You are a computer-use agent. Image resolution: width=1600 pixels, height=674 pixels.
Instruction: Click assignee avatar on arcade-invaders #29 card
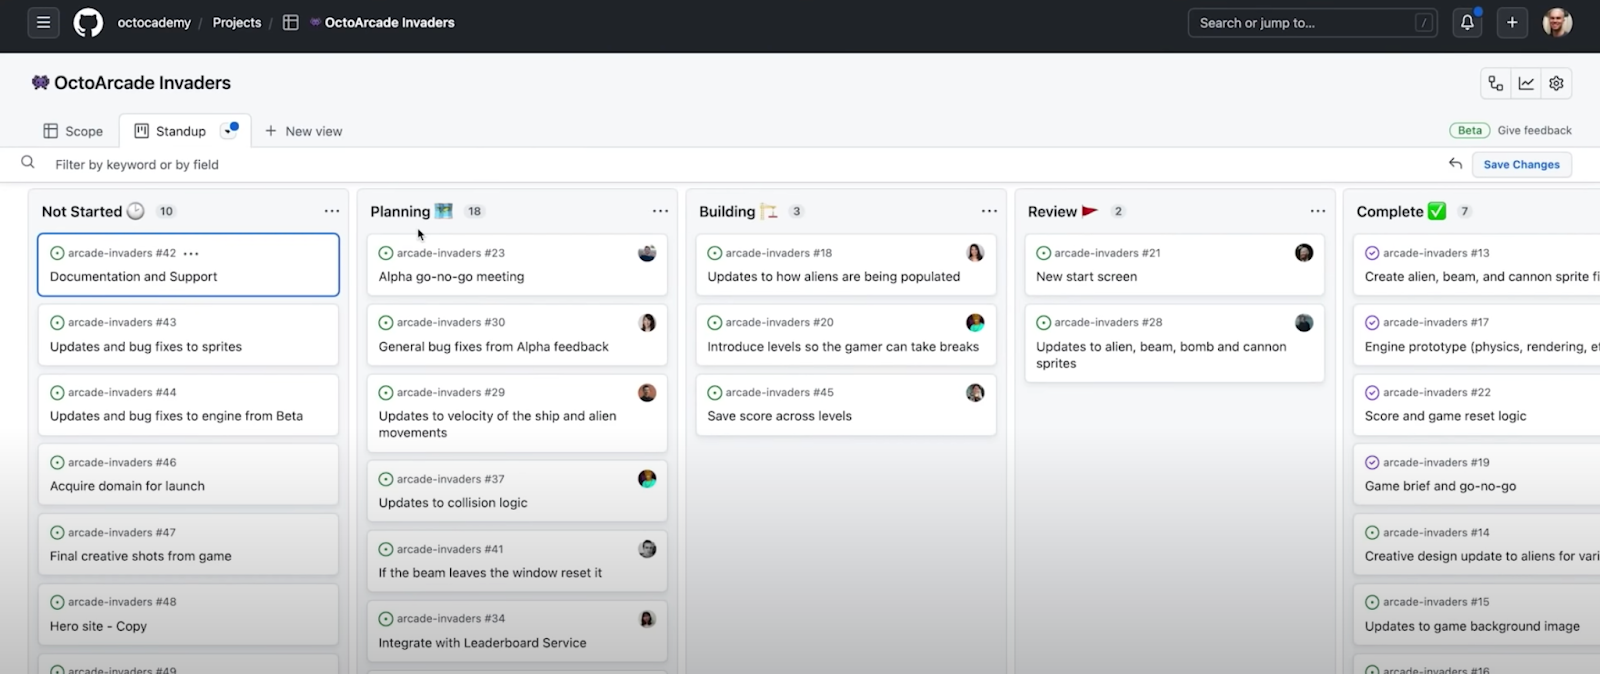pyautogui.click(x=647, y=393)
